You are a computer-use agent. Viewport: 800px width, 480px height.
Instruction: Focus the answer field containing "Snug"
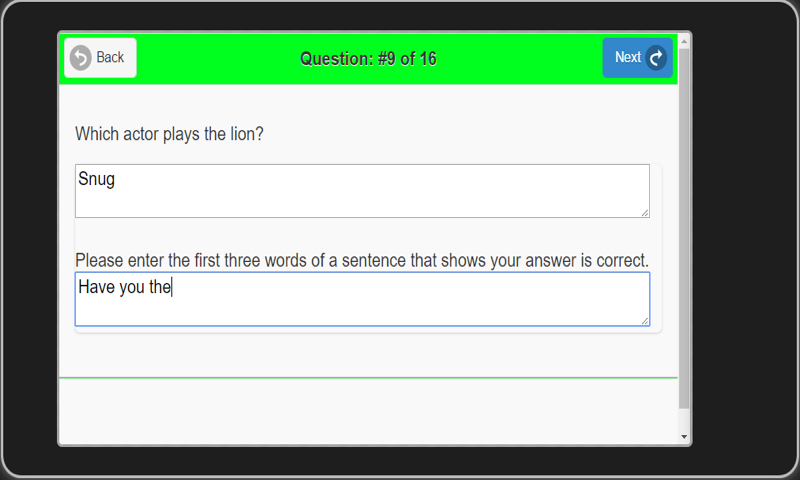[x=362, y=191]
